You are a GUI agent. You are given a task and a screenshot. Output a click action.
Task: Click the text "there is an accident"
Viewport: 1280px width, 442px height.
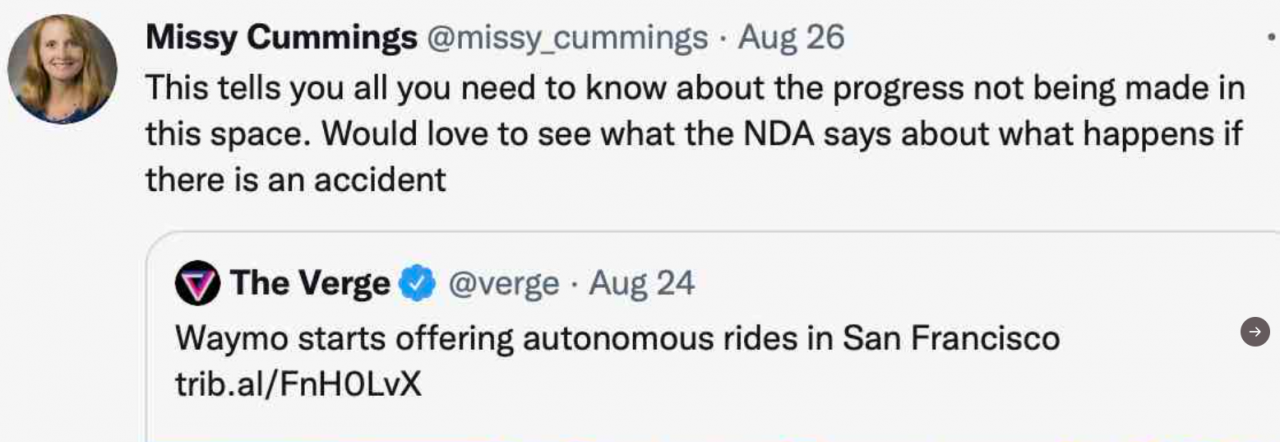tap(295, 179)
